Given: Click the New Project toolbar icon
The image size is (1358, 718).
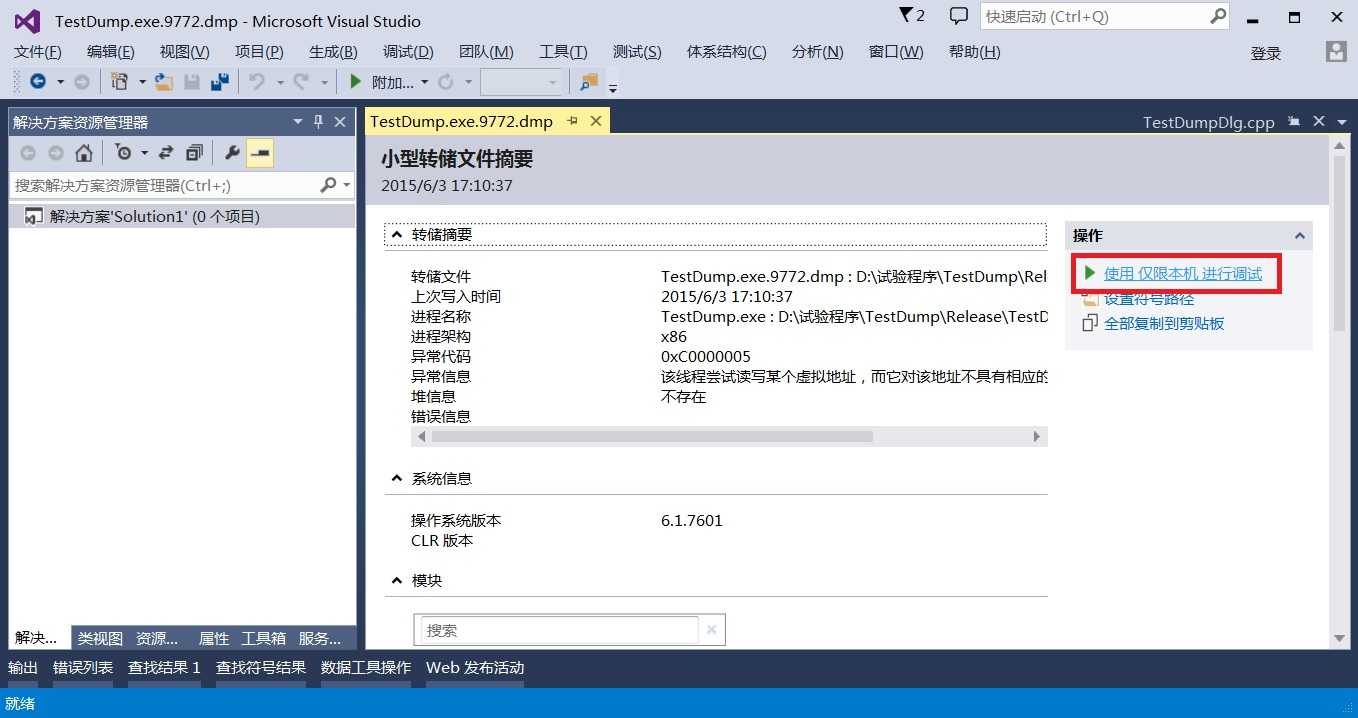Looking at the screenshot, I should coord(120,82).
